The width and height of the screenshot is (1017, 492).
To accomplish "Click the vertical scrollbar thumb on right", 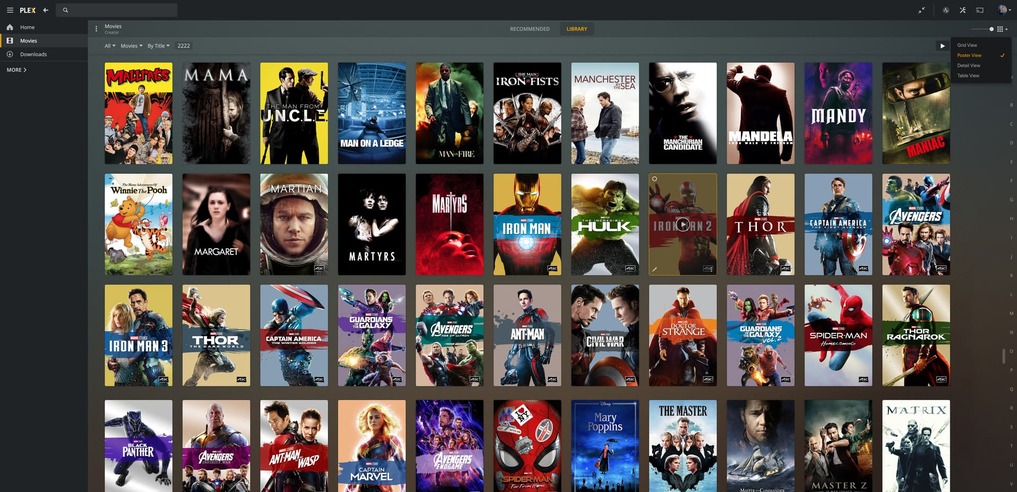I will point(1003,355).
